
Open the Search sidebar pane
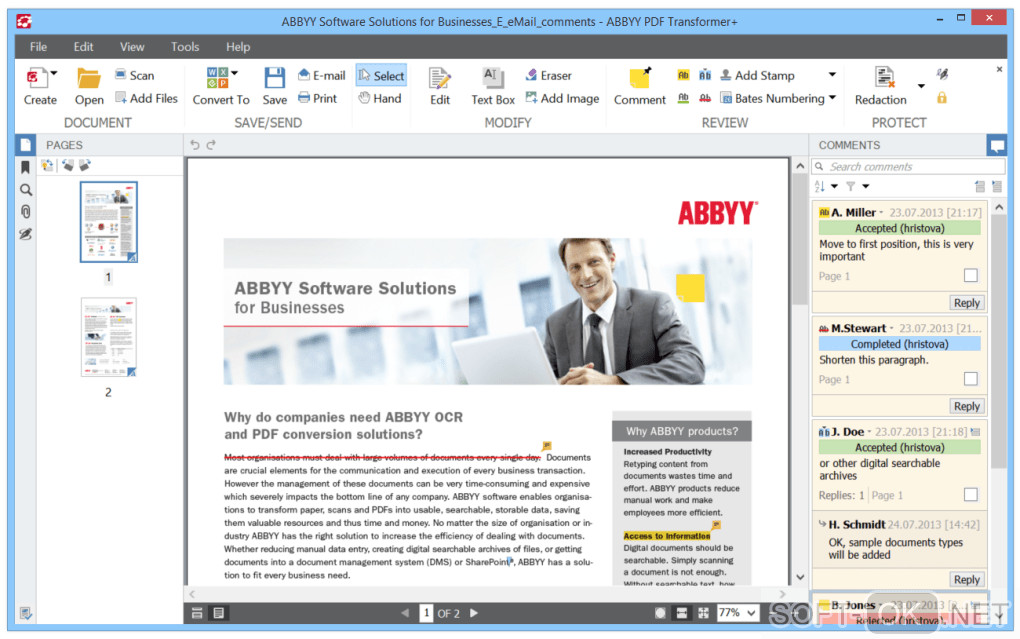click(x=25, y=190)
